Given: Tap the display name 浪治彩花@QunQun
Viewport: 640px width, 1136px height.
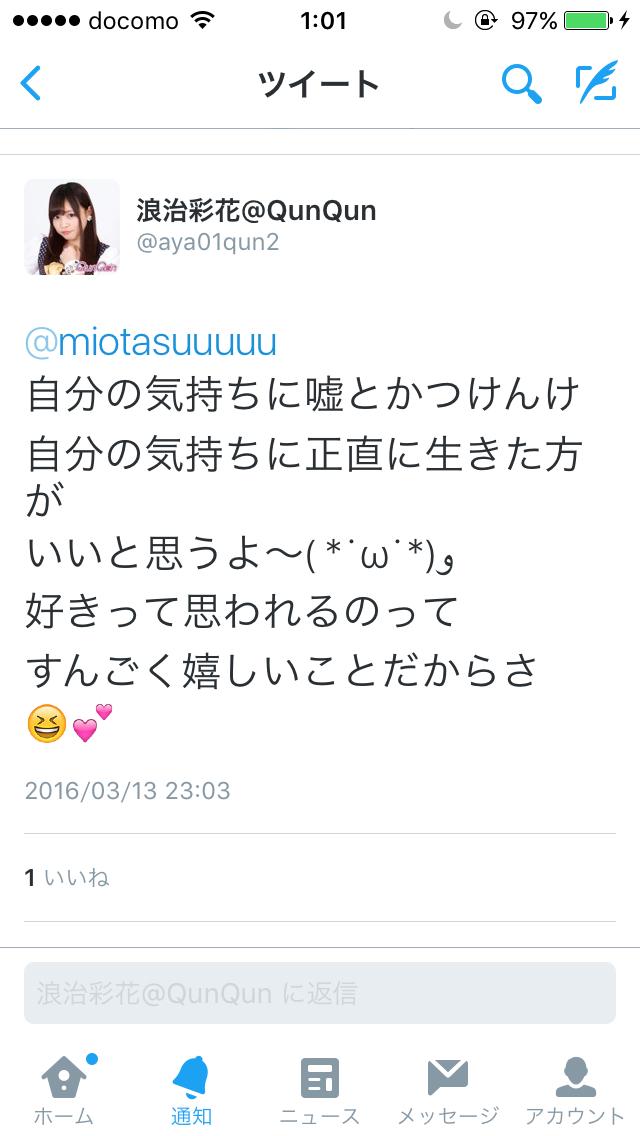Looking at the screenshot, I should point(257,211).
